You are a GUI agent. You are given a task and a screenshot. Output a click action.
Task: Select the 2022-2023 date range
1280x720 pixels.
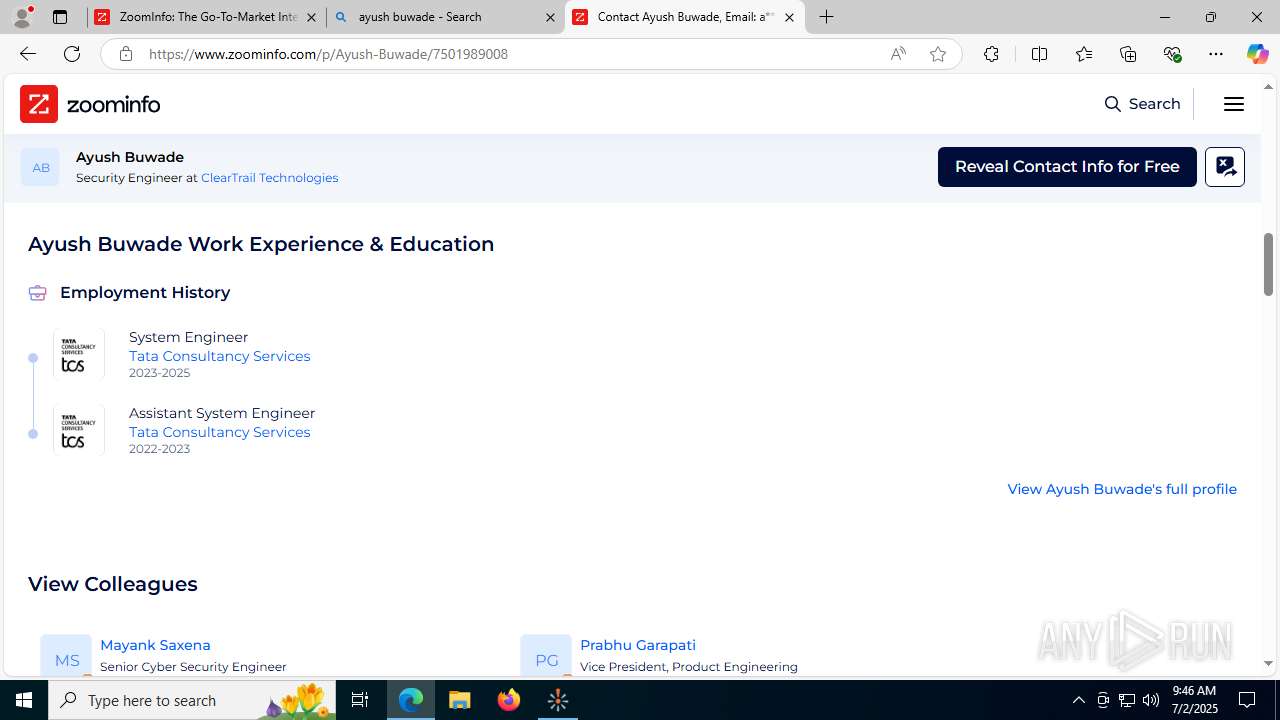coord(159,449)
